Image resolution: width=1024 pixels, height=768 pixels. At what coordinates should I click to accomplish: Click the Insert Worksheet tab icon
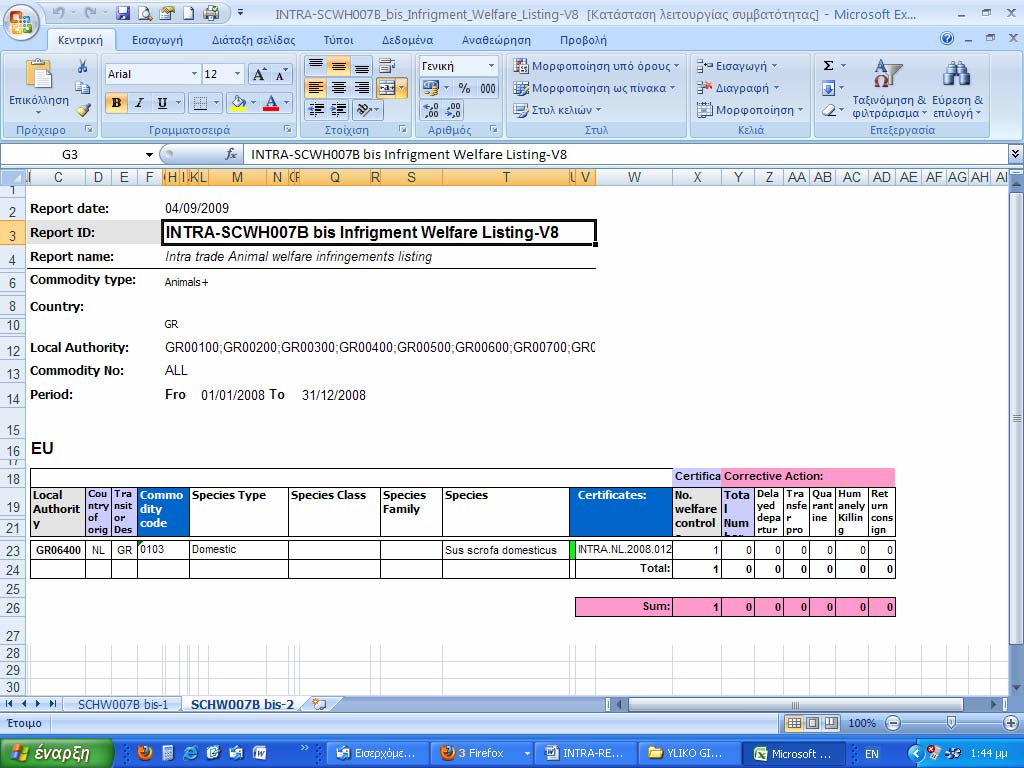click(x=319, y=704)
